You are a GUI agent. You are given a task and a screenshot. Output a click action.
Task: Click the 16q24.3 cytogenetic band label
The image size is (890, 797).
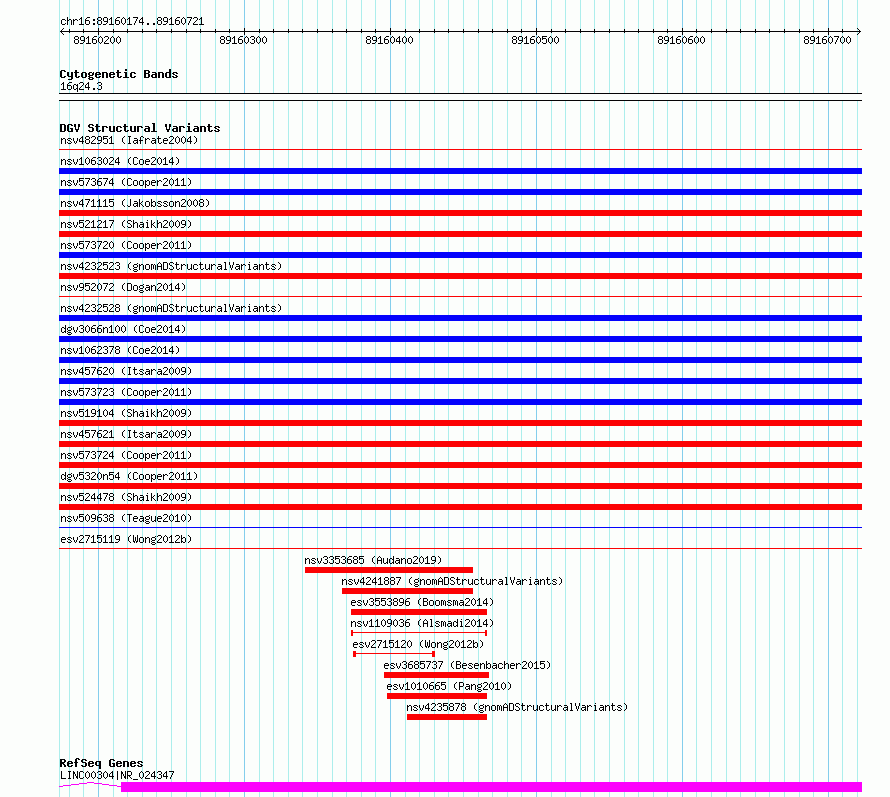point(81,86)
